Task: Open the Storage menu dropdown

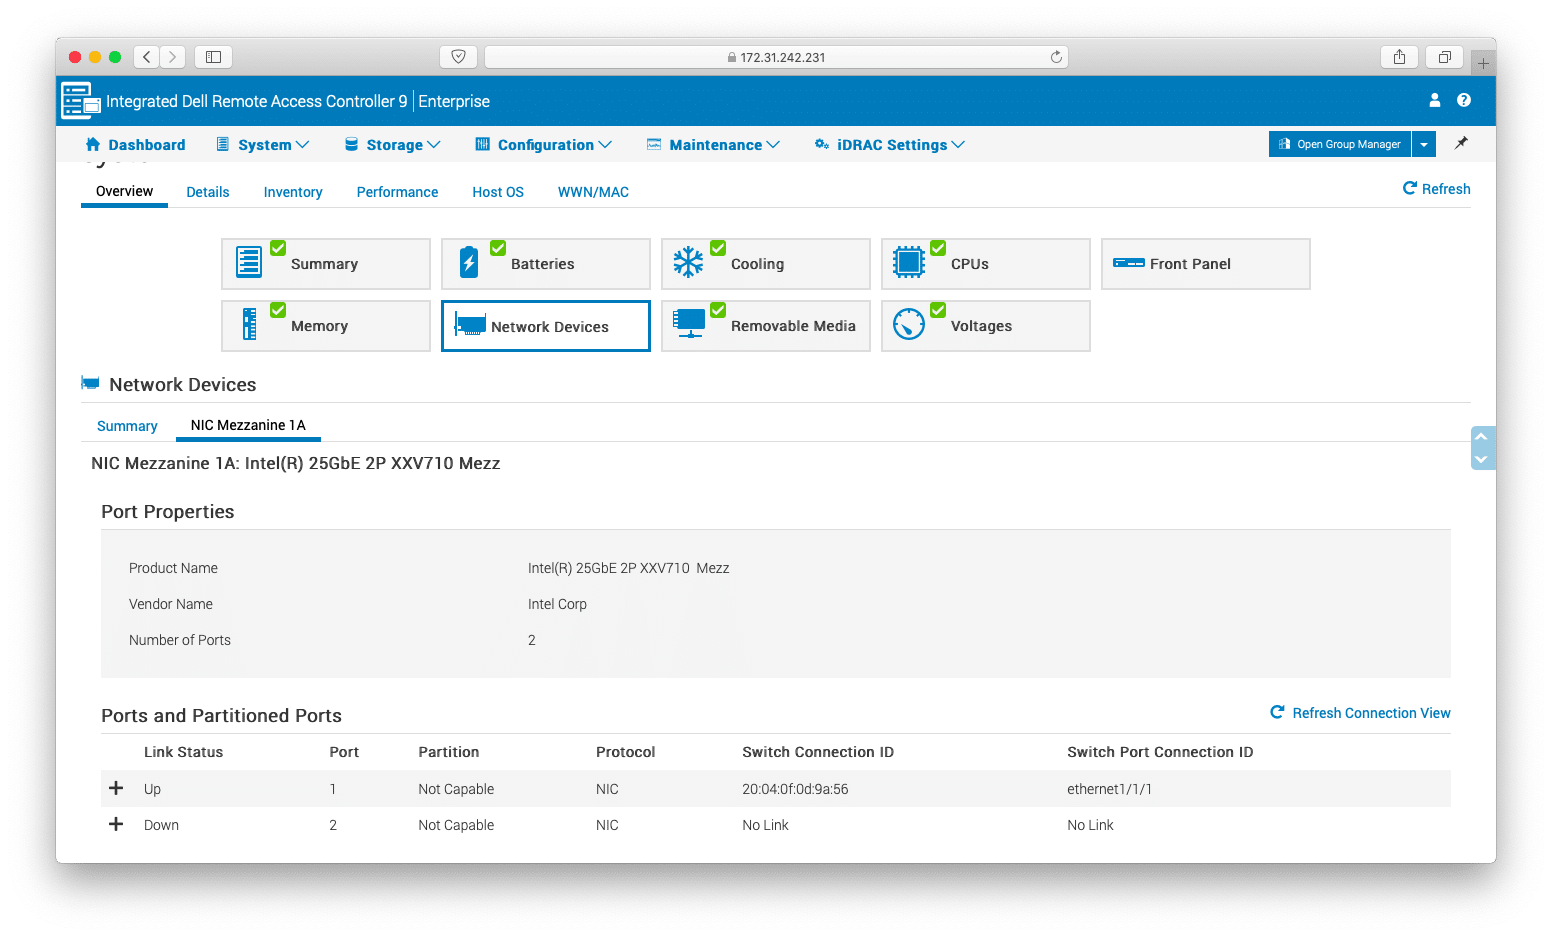Action: point(393,145)
